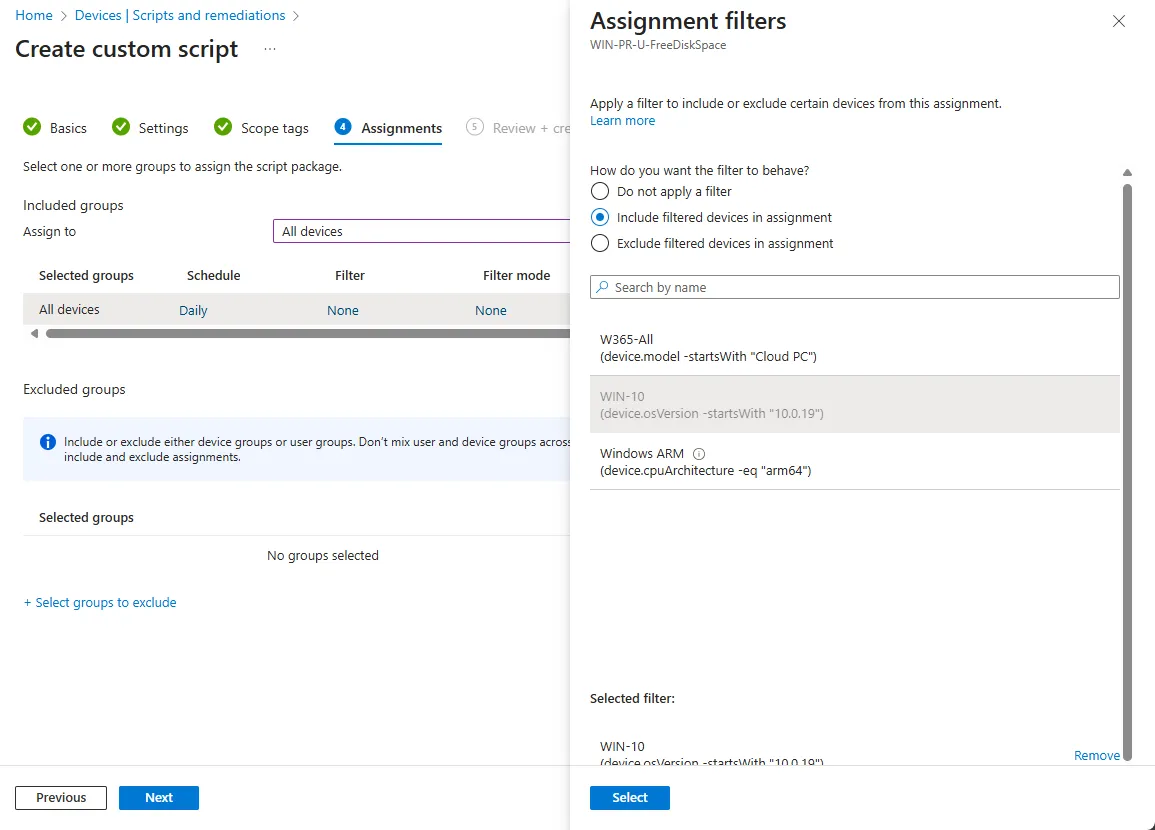
Task: Click the blue info icon in notice
Action: 47,442
